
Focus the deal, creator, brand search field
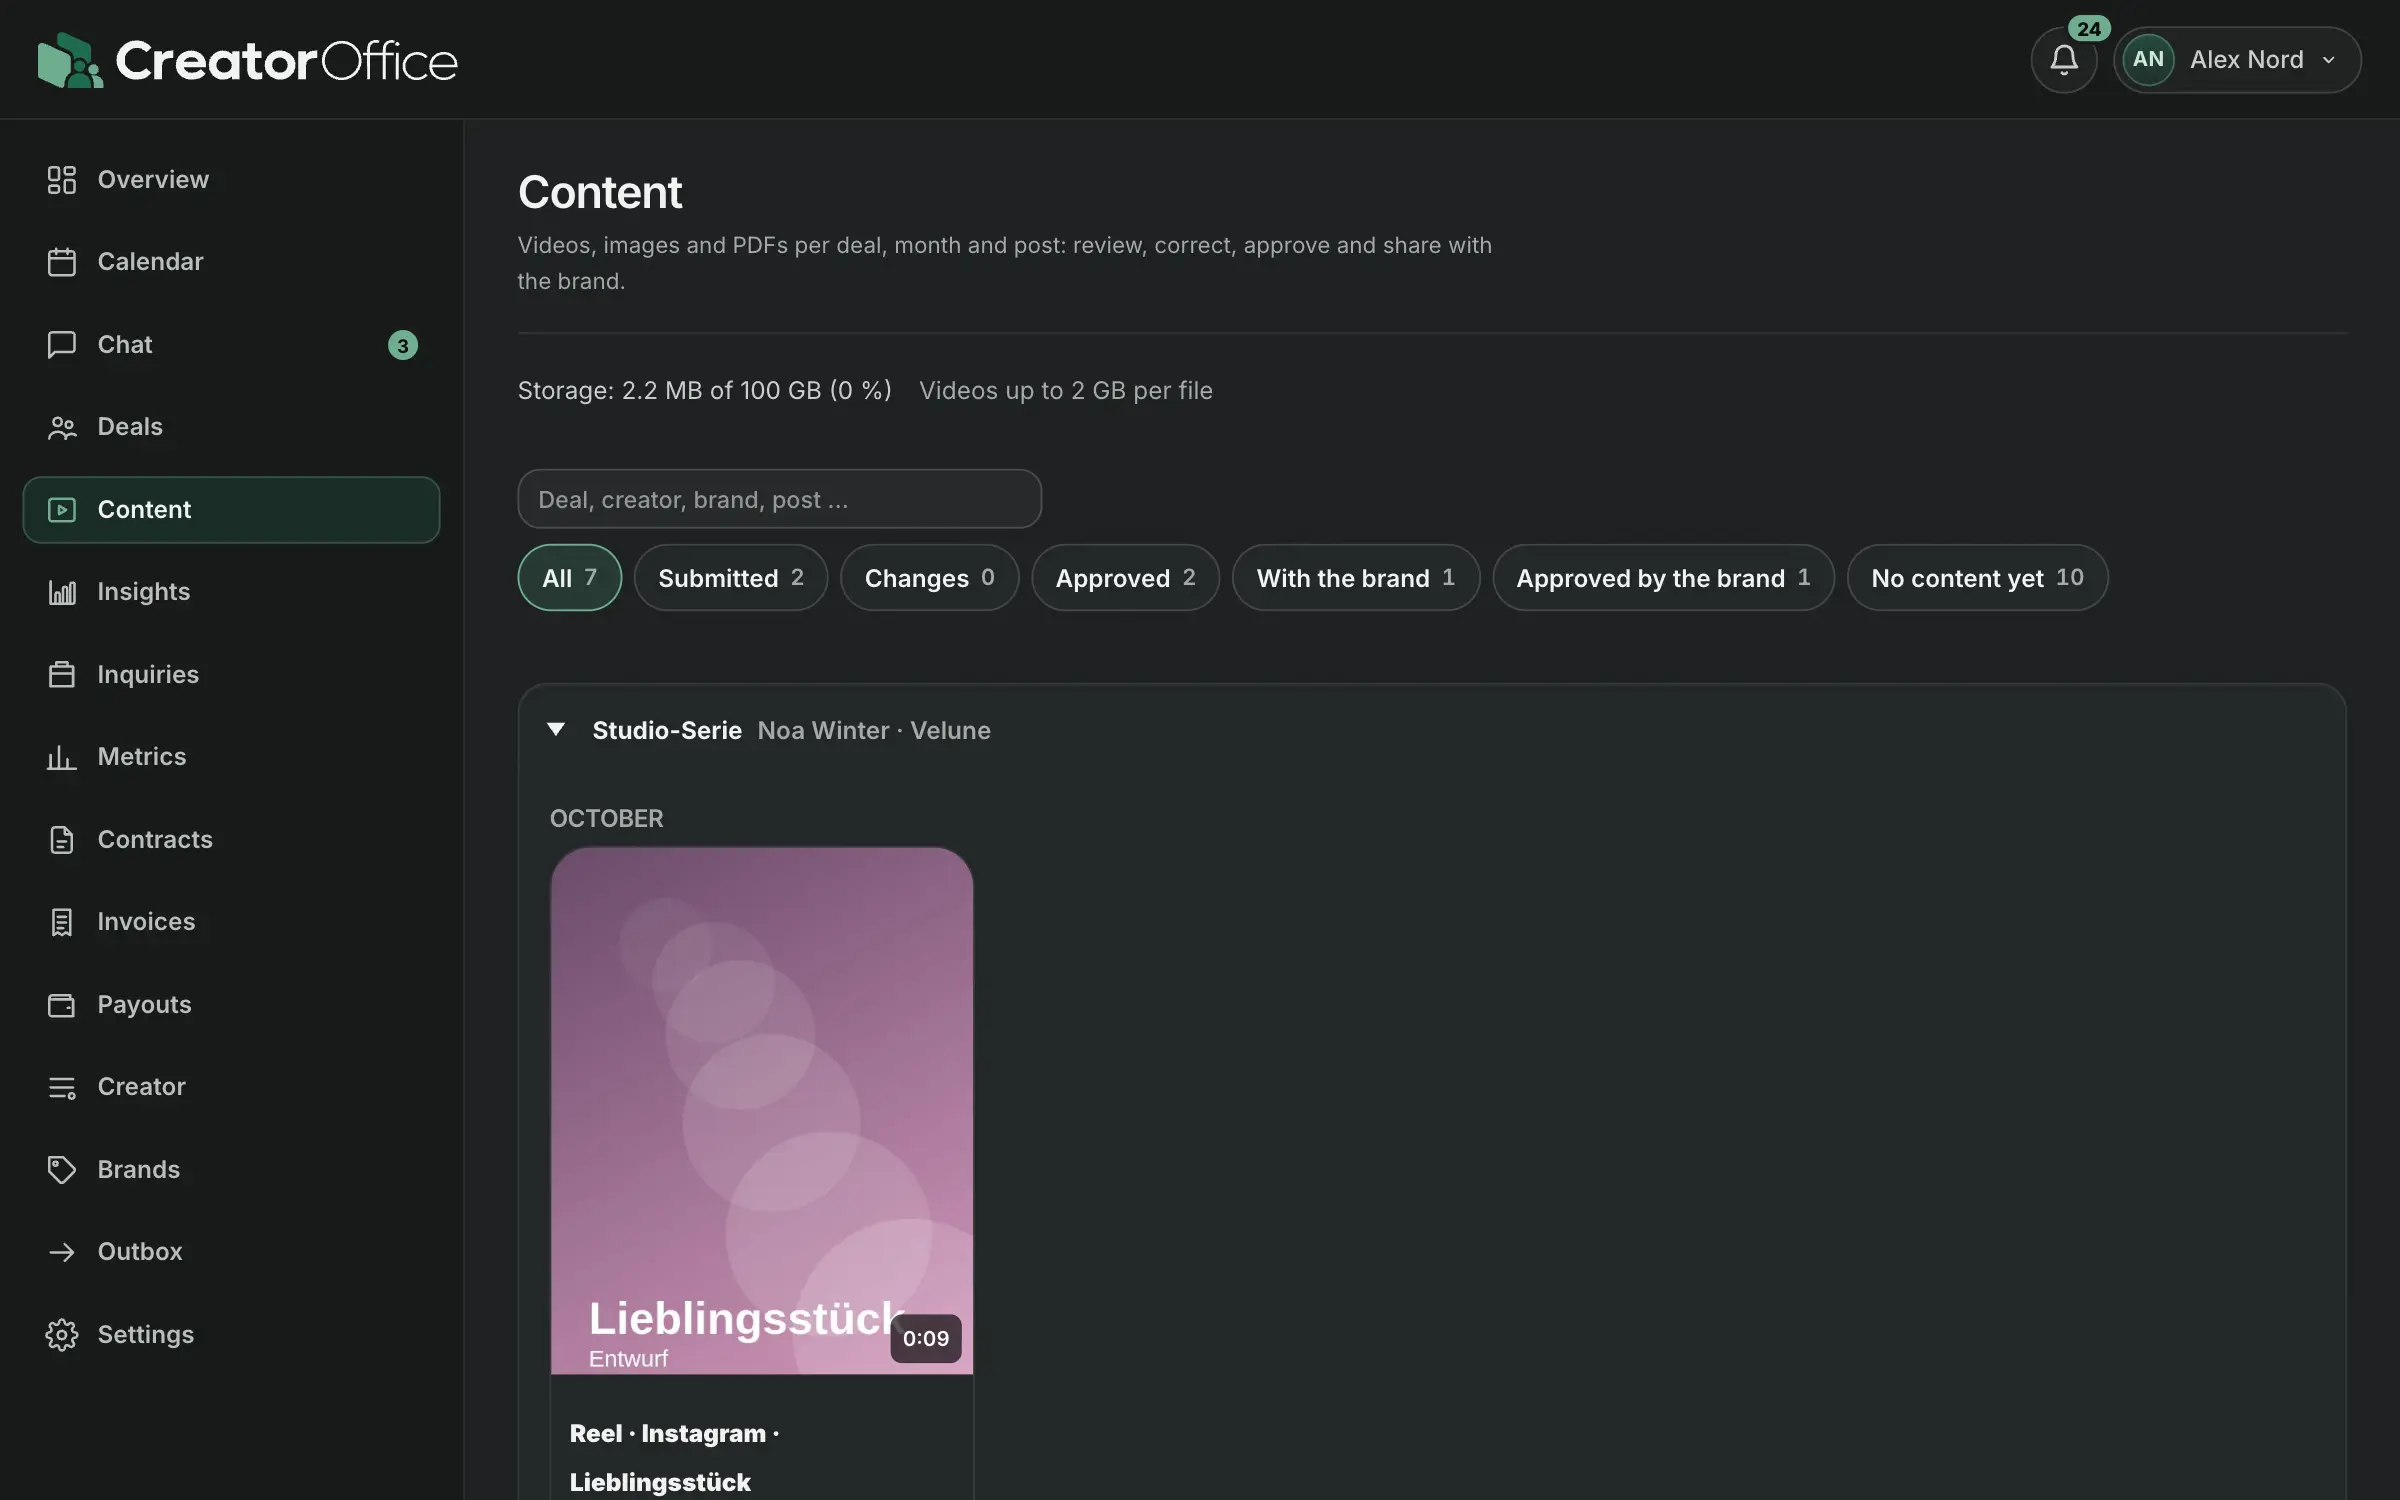coord(779,499)
